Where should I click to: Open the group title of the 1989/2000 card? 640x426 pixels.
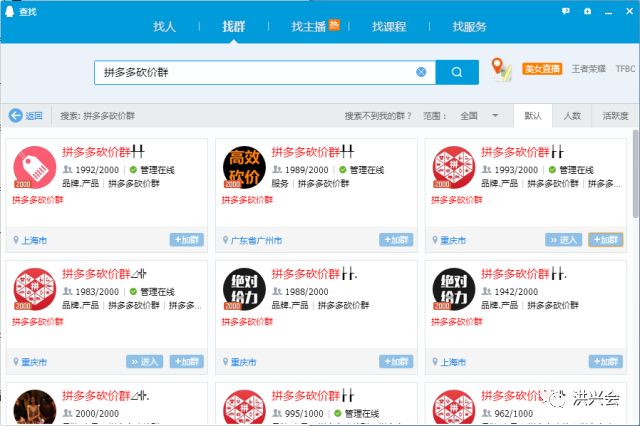[x=313, y=152]
